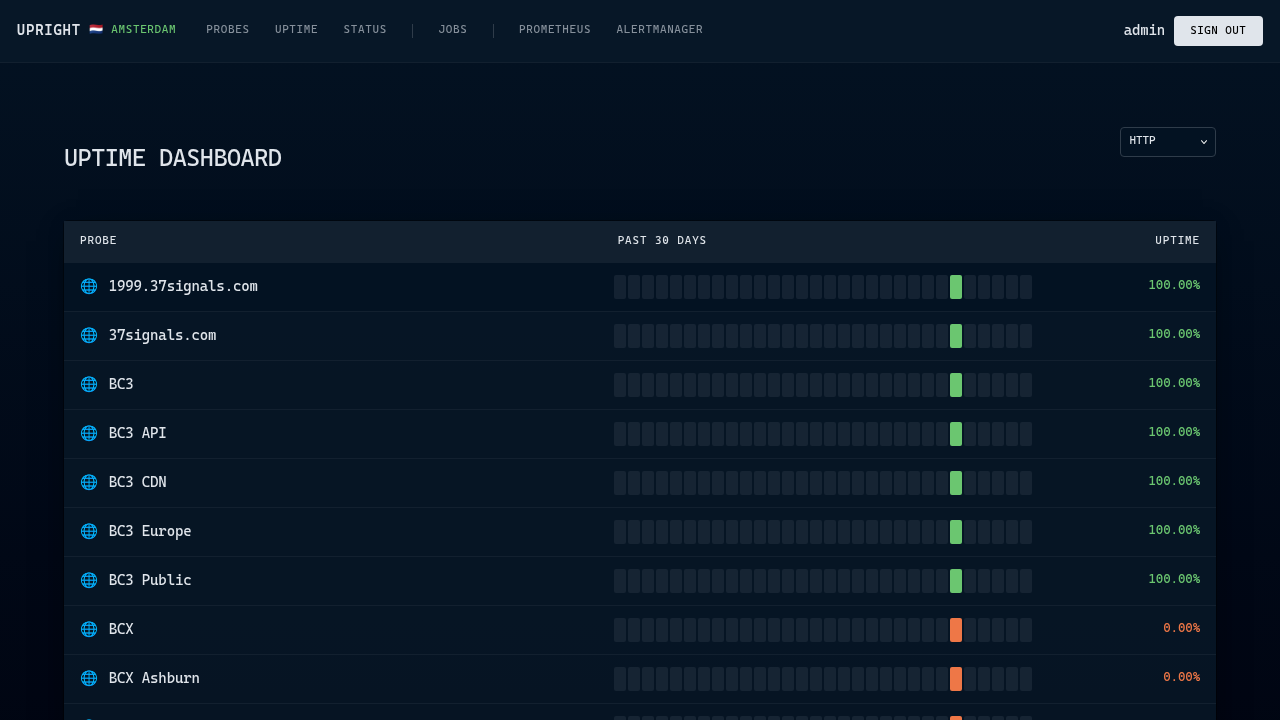Click the globe icon next to BCX

point(89,629)
